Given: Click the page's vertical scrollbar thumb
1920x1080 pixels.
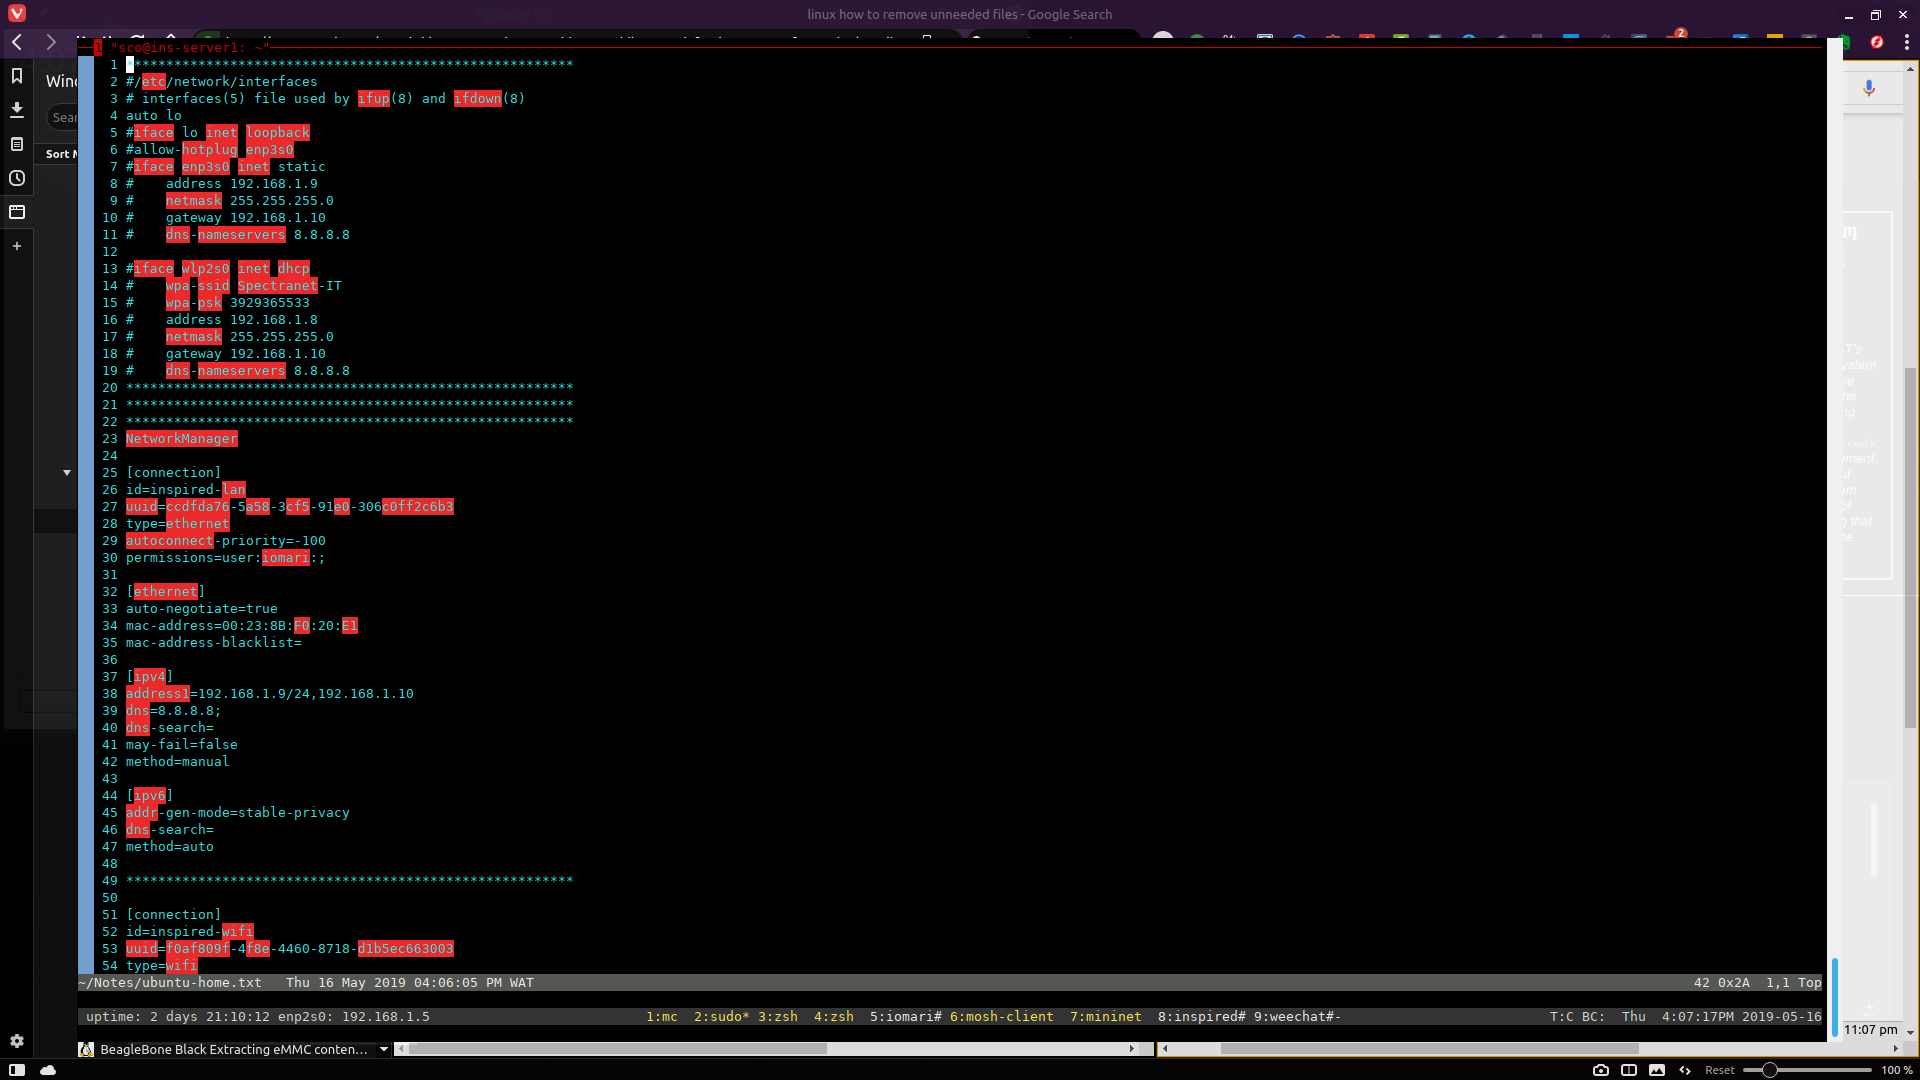Looking at the screenshot, I should [1910, 548].
